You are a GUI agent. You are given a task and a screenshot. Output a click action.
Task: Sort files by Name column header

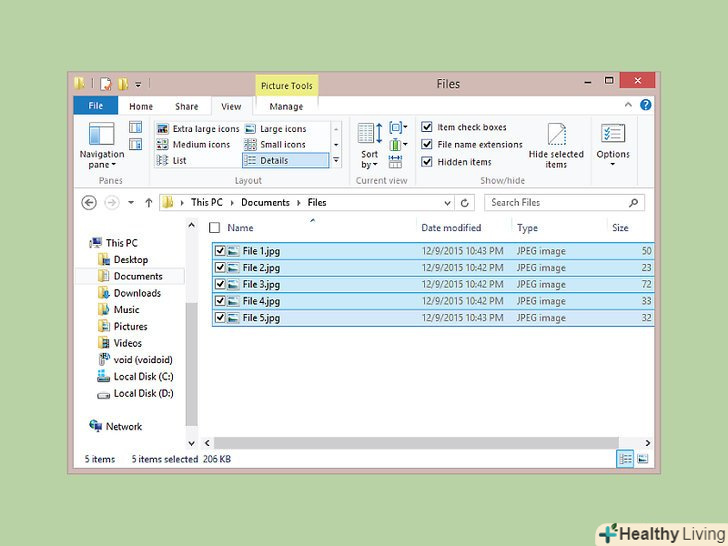pos(240,228)
